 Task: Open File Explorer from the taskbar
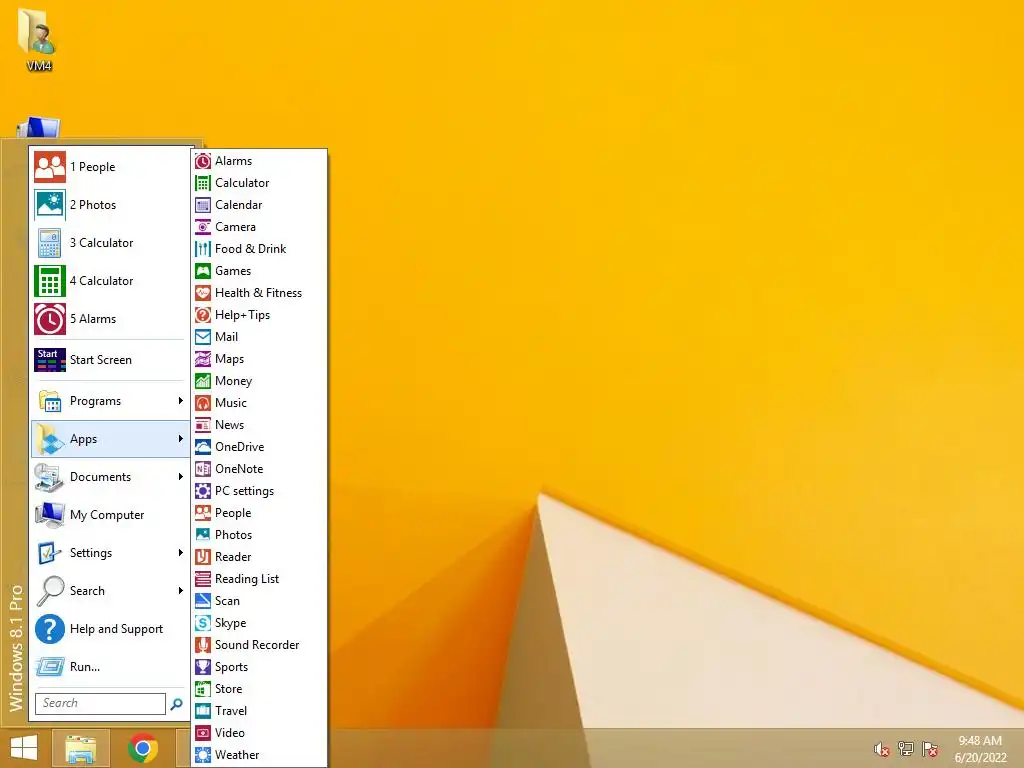click(x=81, y=748)
